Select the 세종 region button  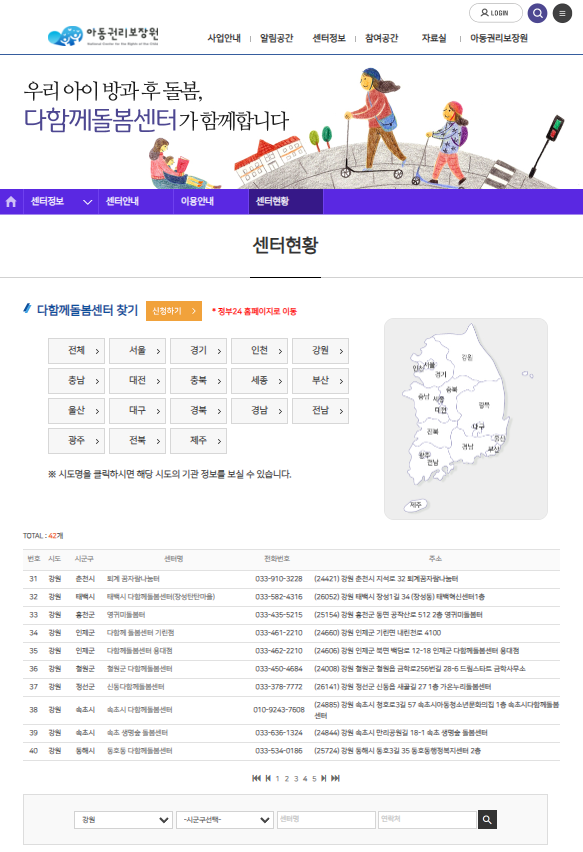(259, 381)
